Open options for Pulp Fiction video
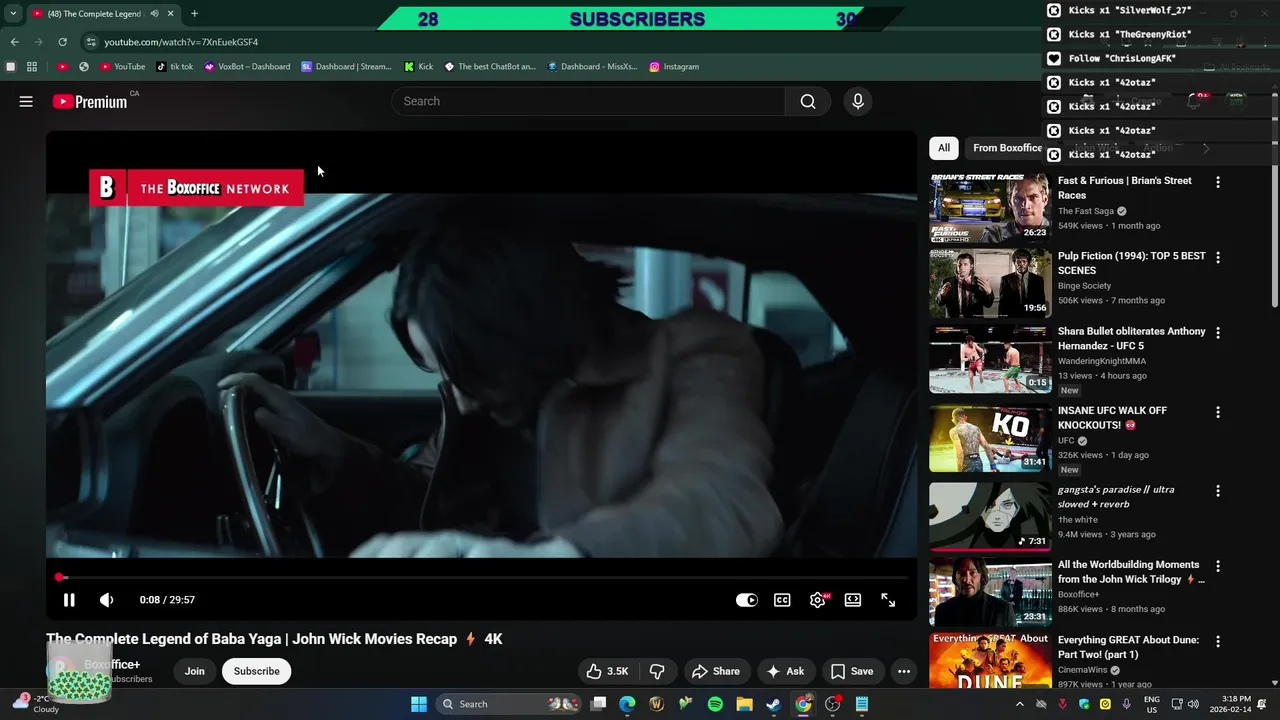This screenshot has width=1280, height=720. 1217,257
